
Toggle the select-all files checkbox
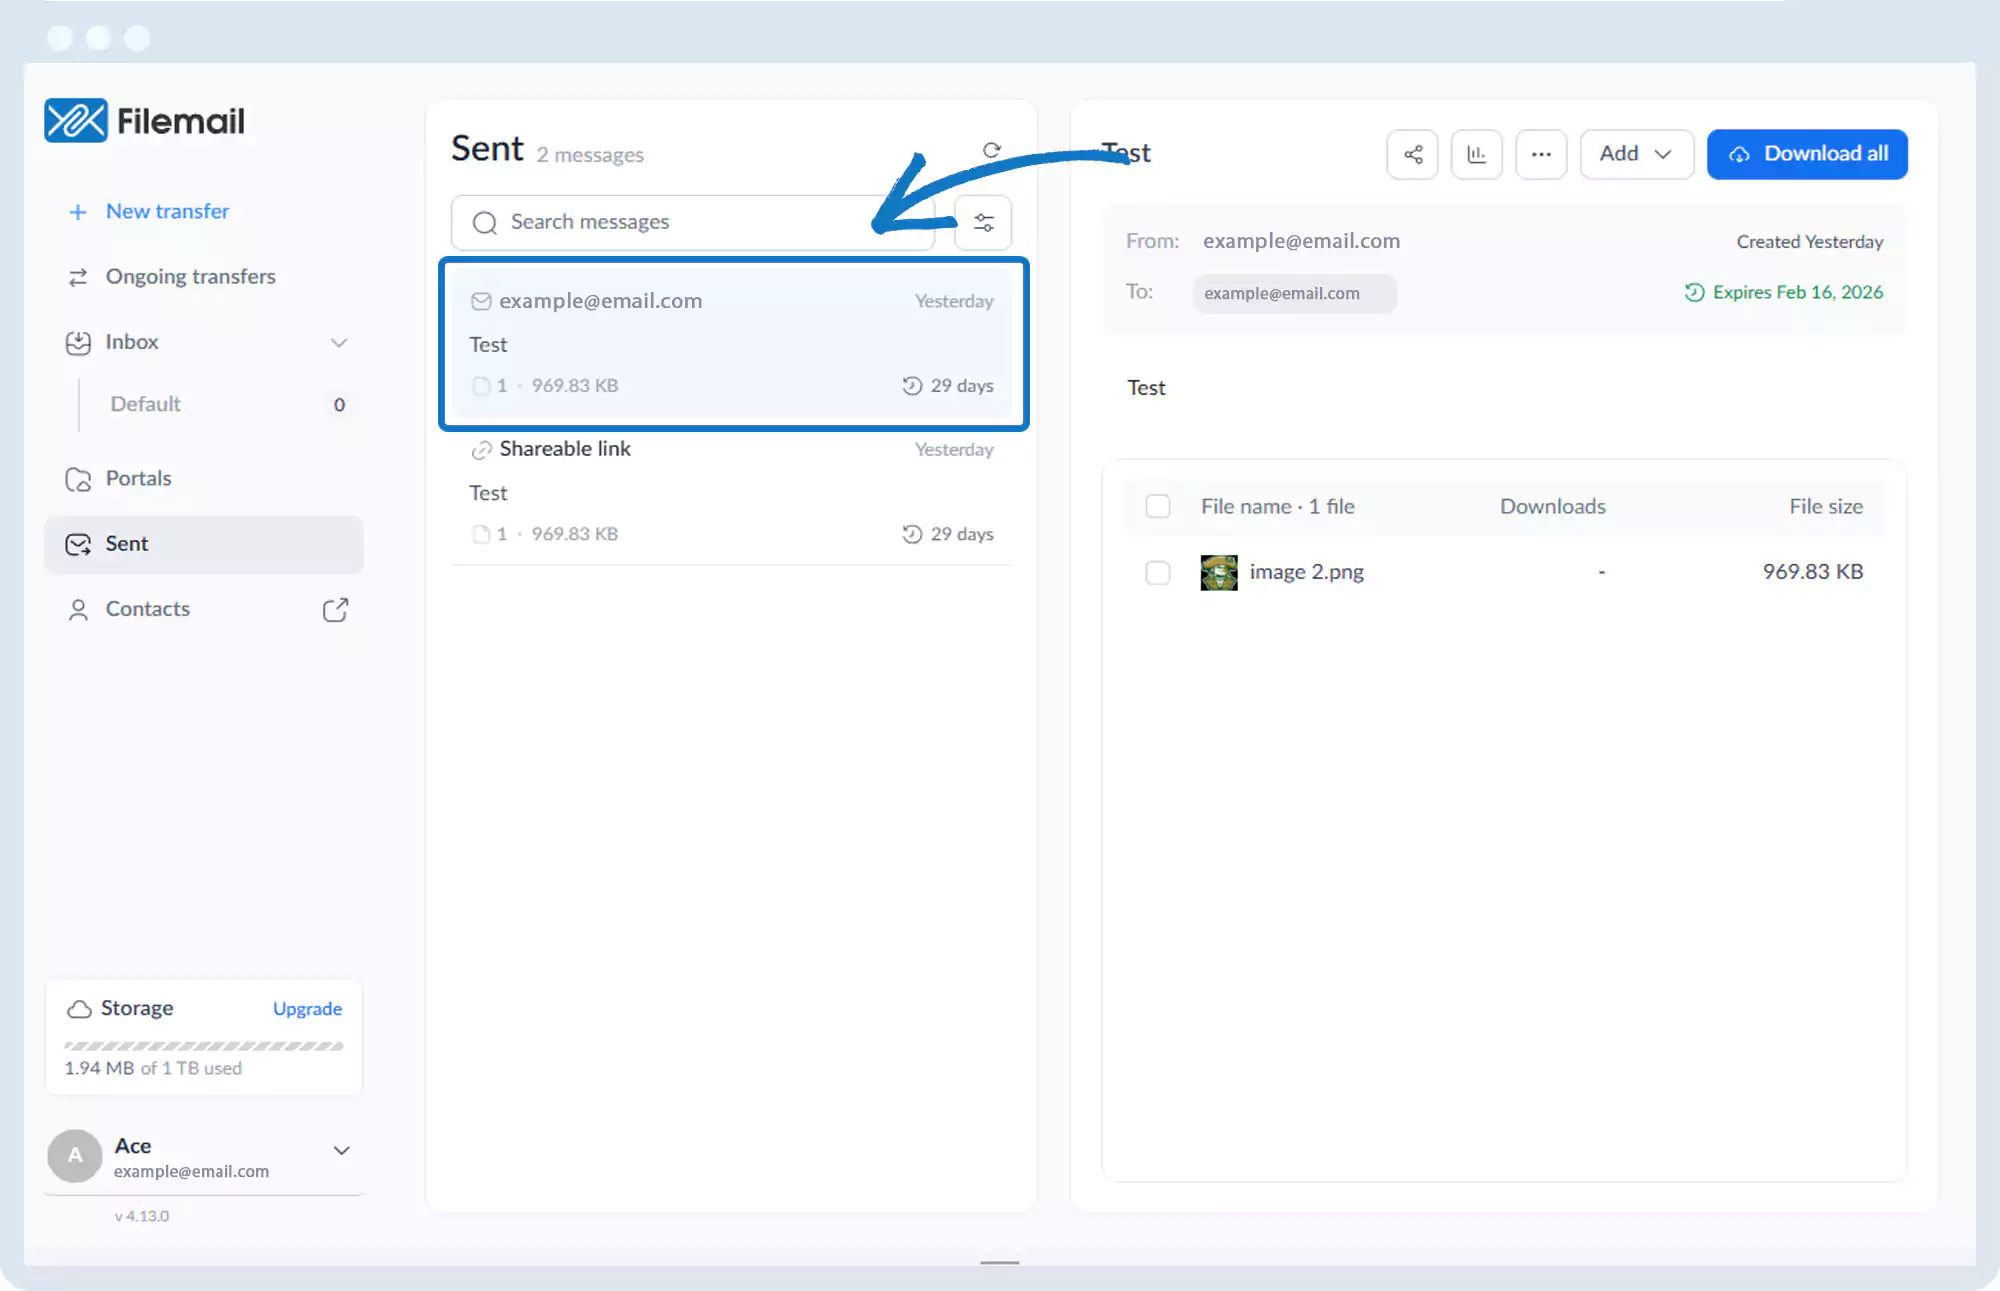(x=1158, y=506)
